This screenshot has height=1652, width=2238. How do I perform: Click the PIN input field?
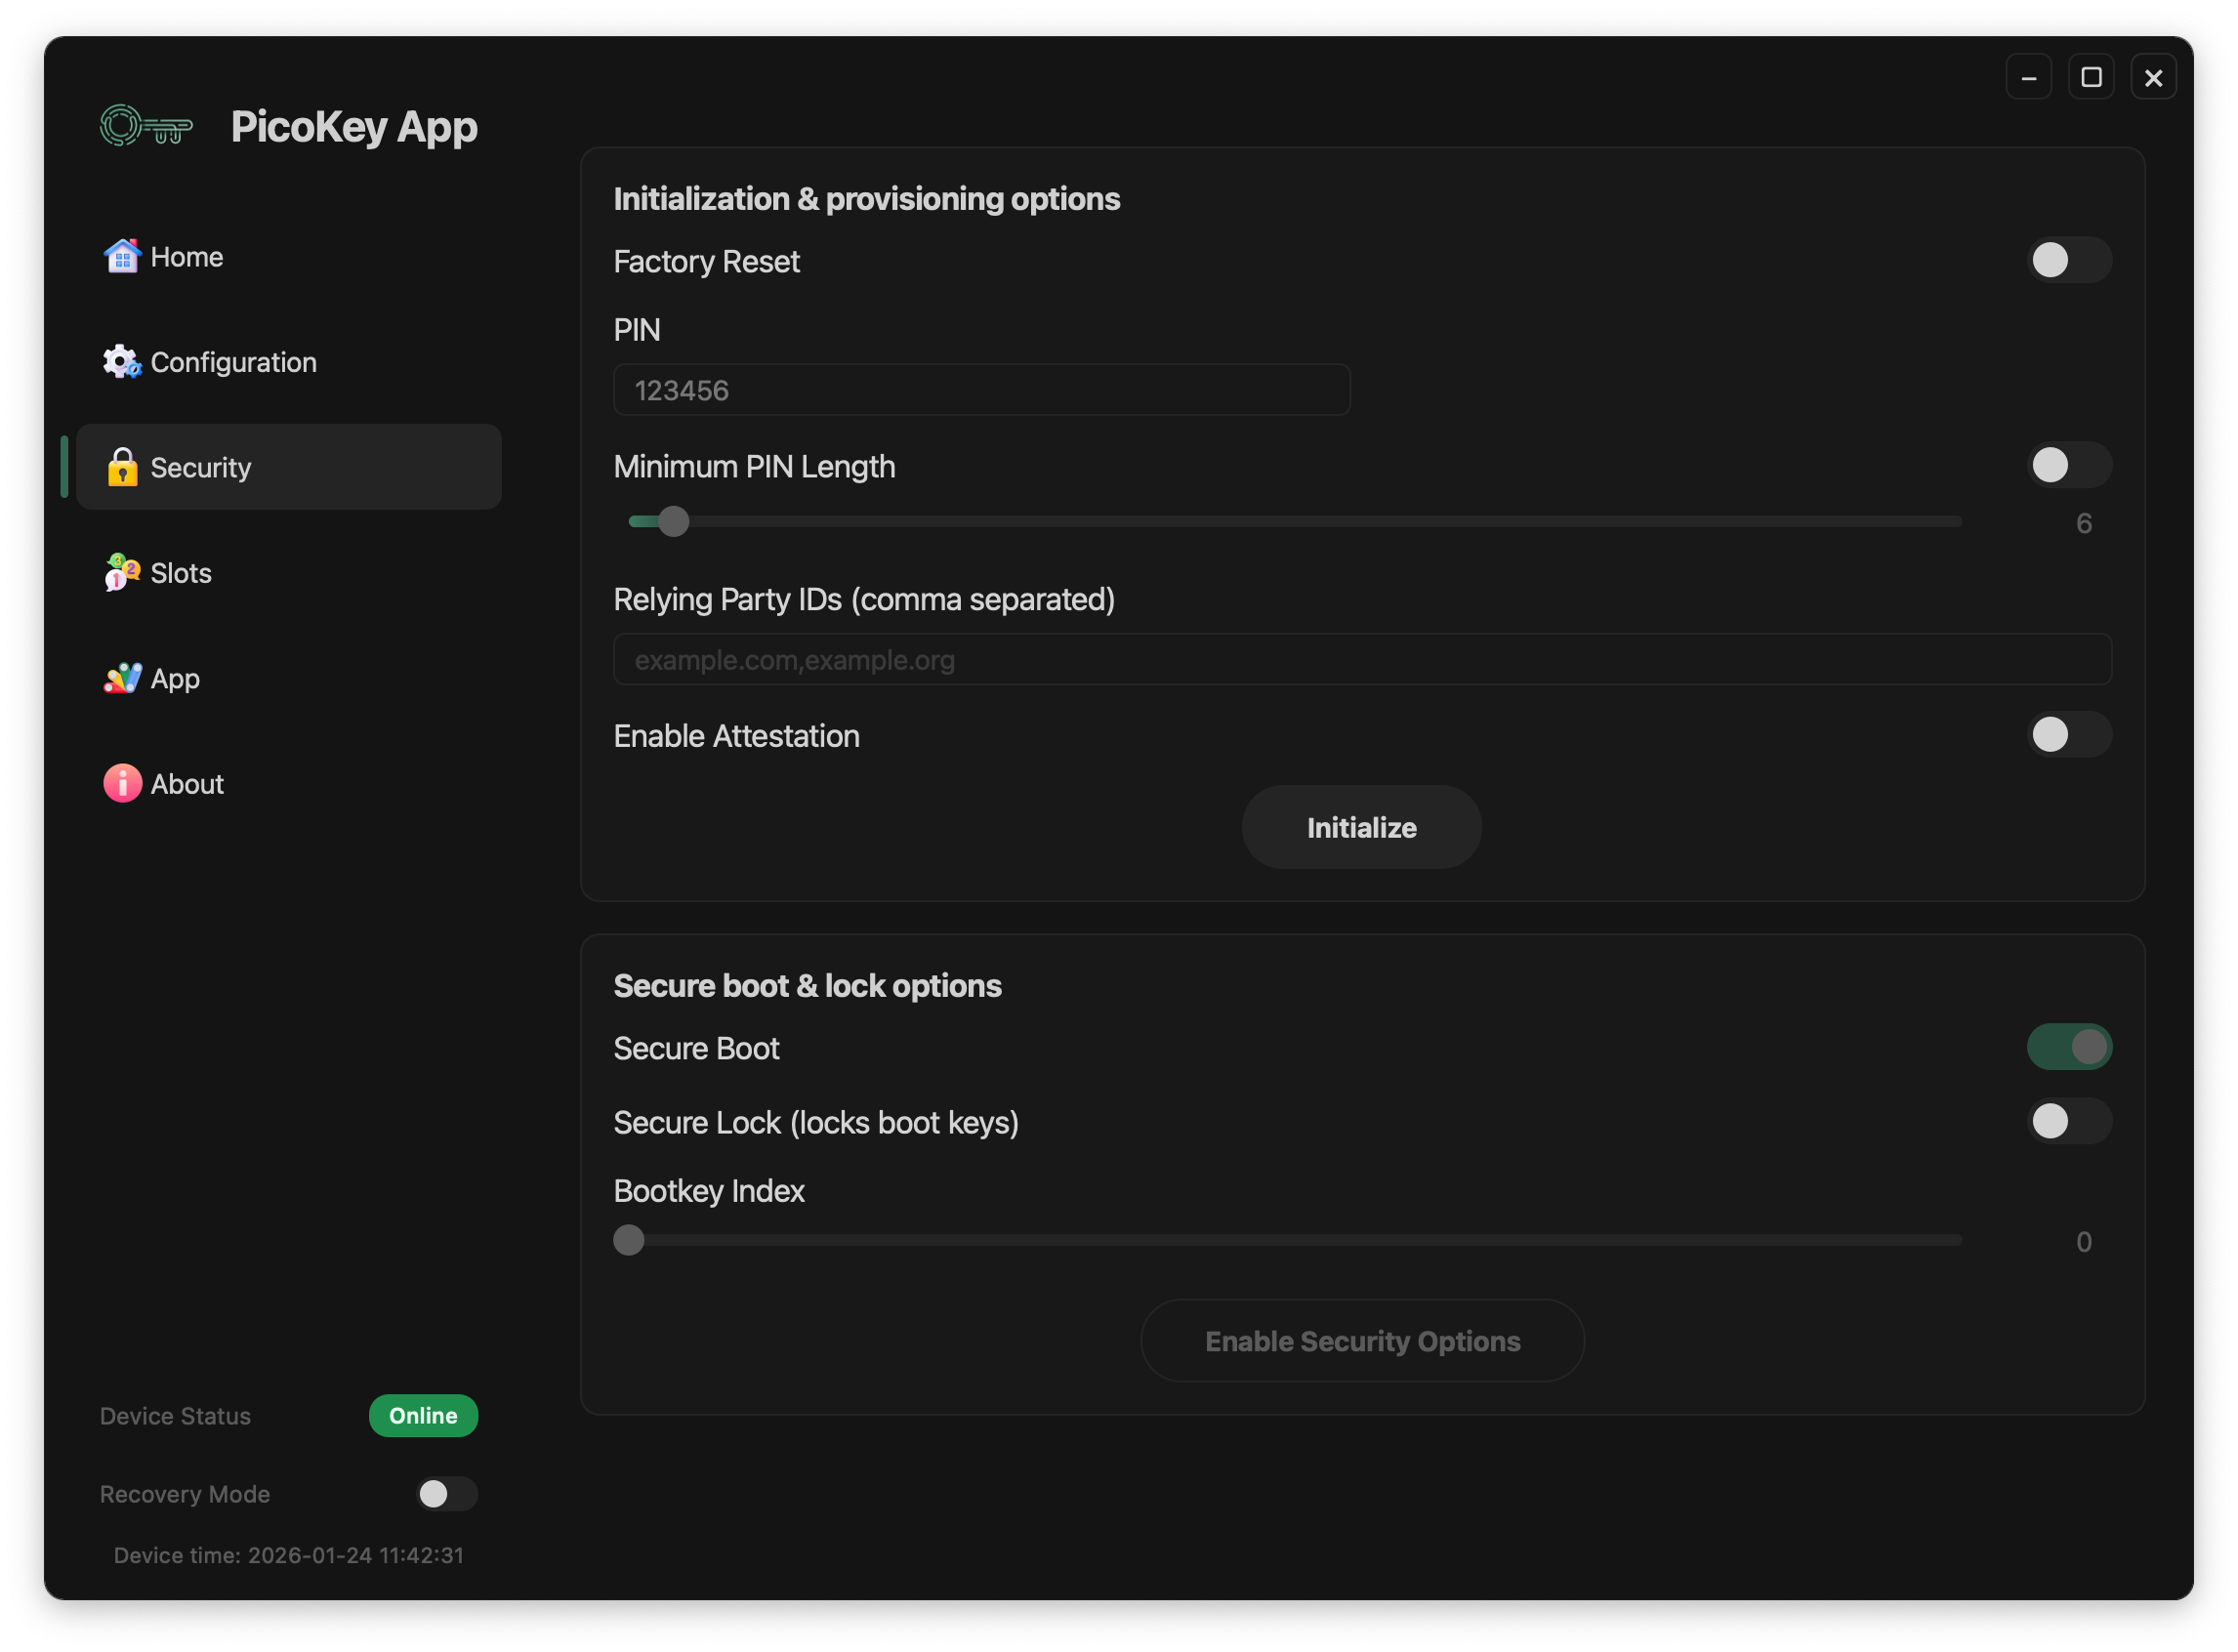click(980, 389)
